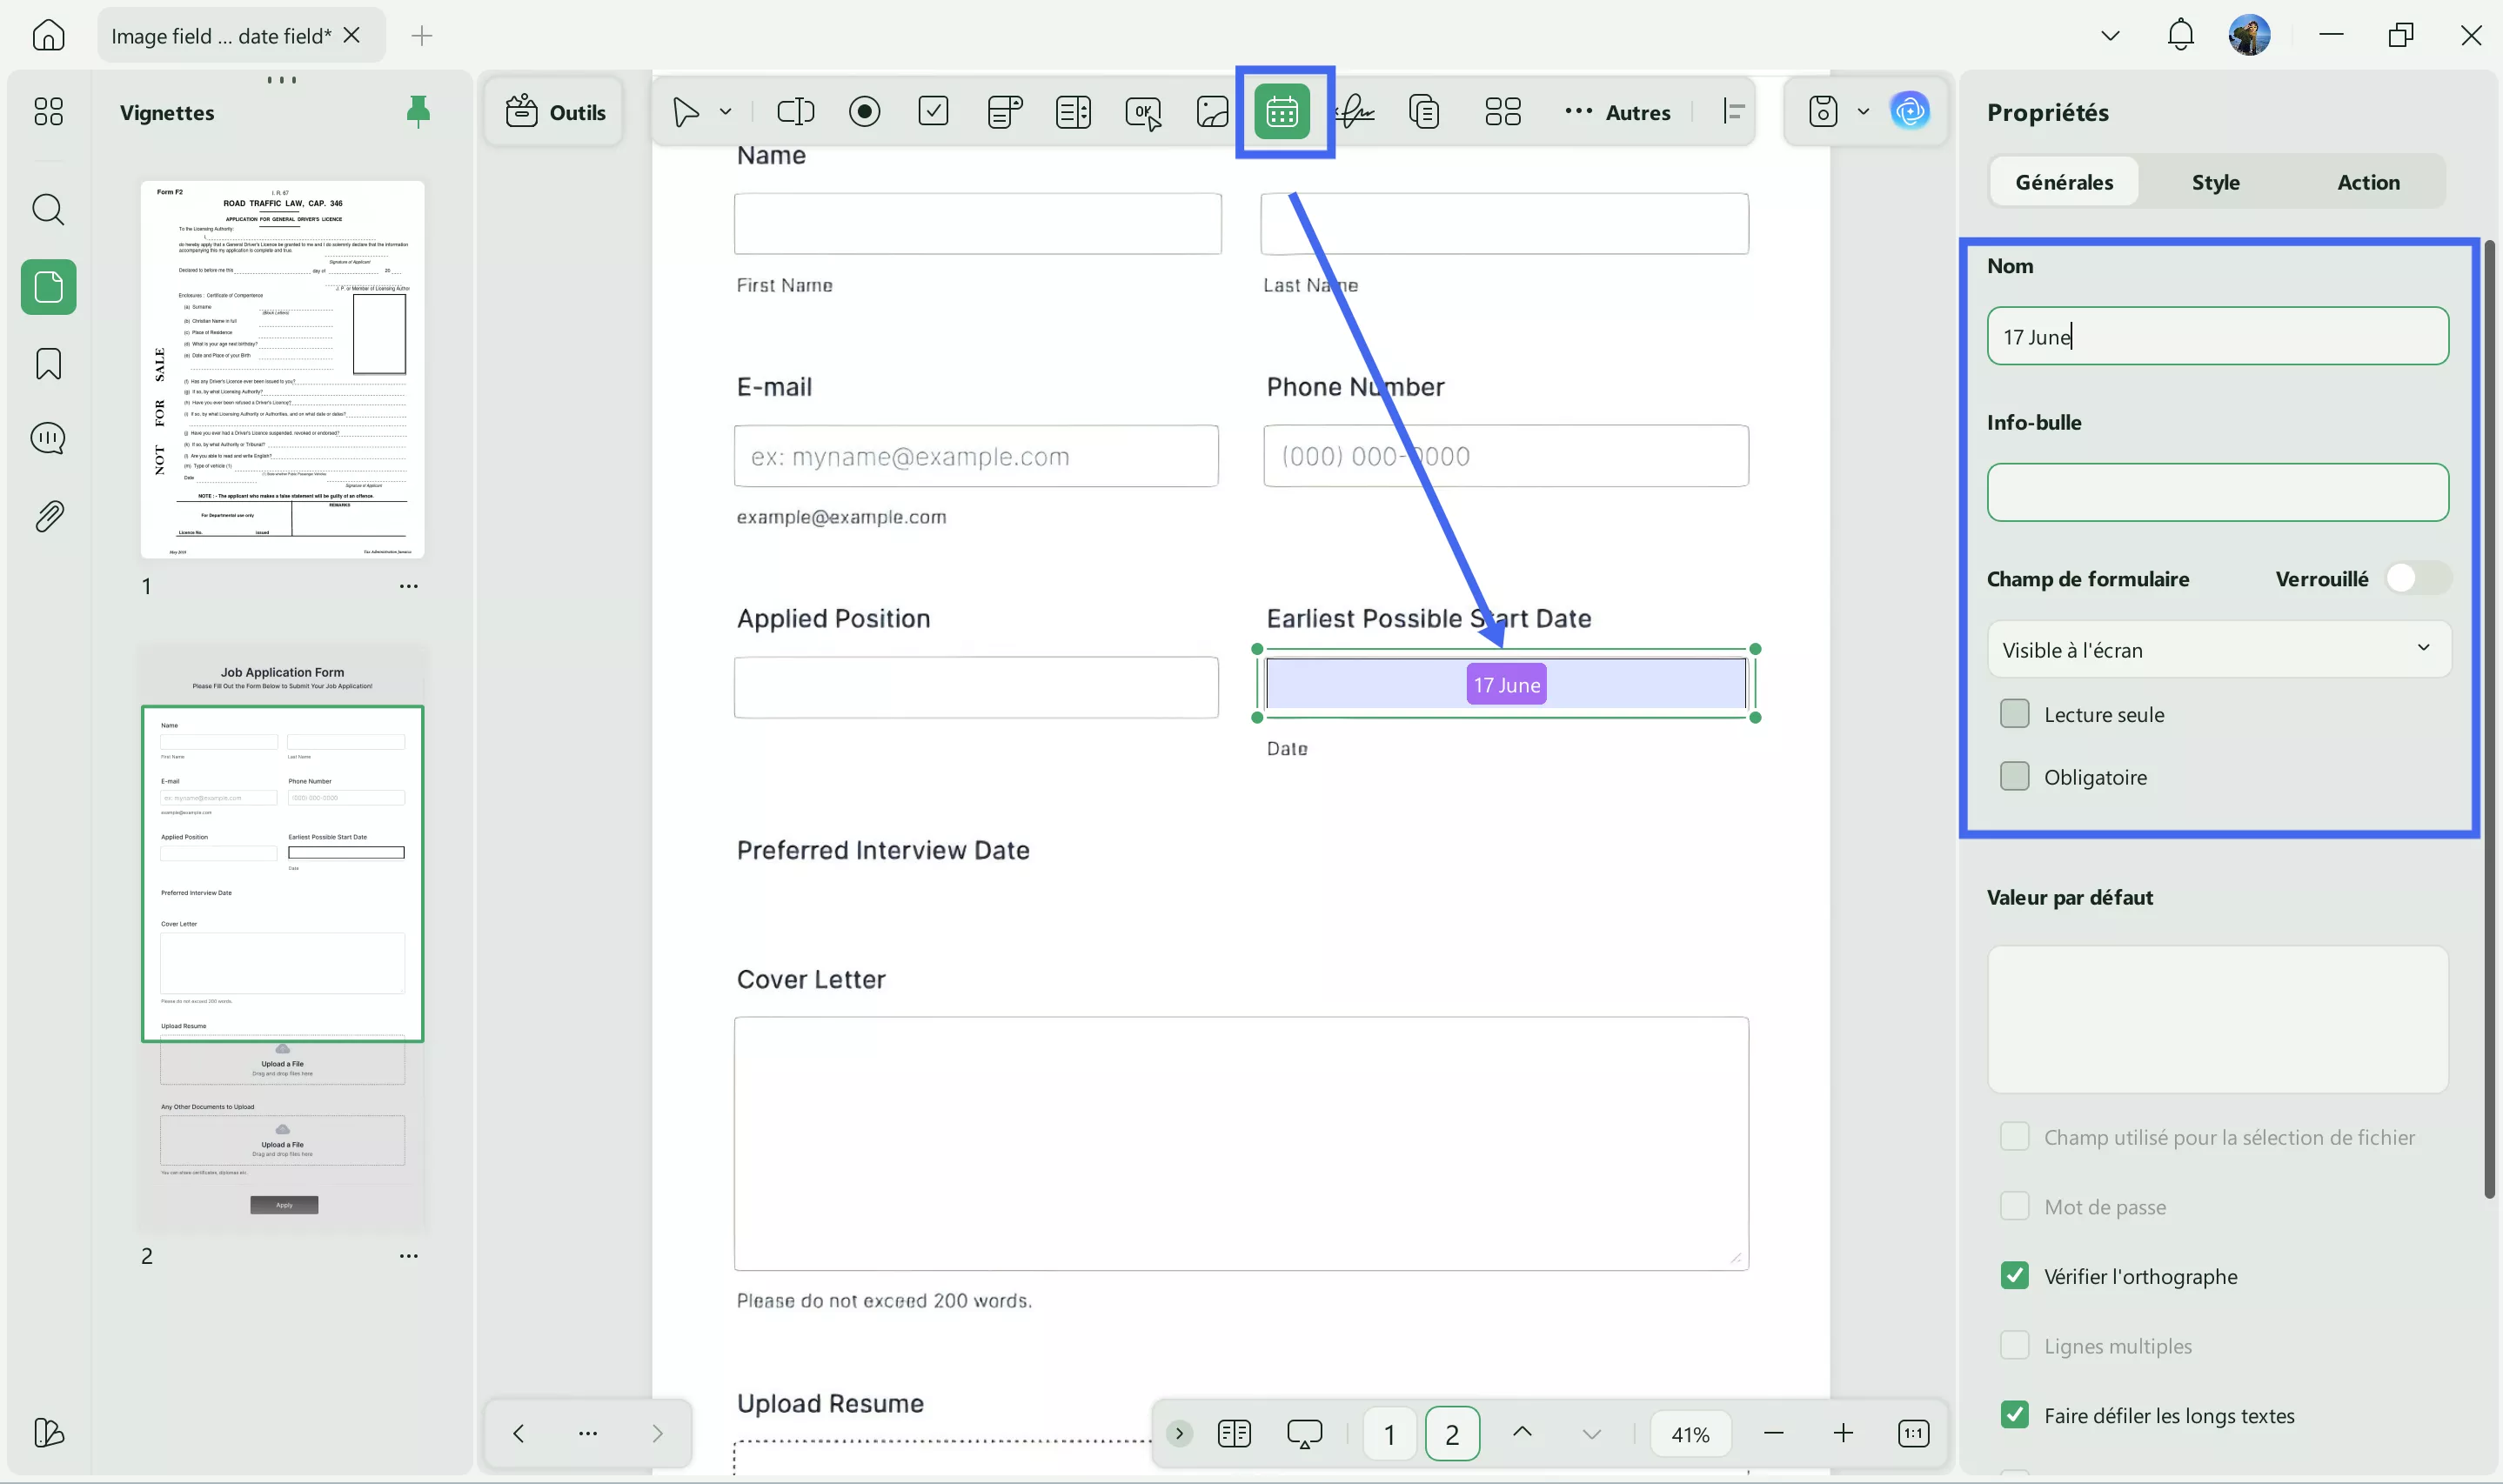Select the image field tool

[x=1212, y=111]
